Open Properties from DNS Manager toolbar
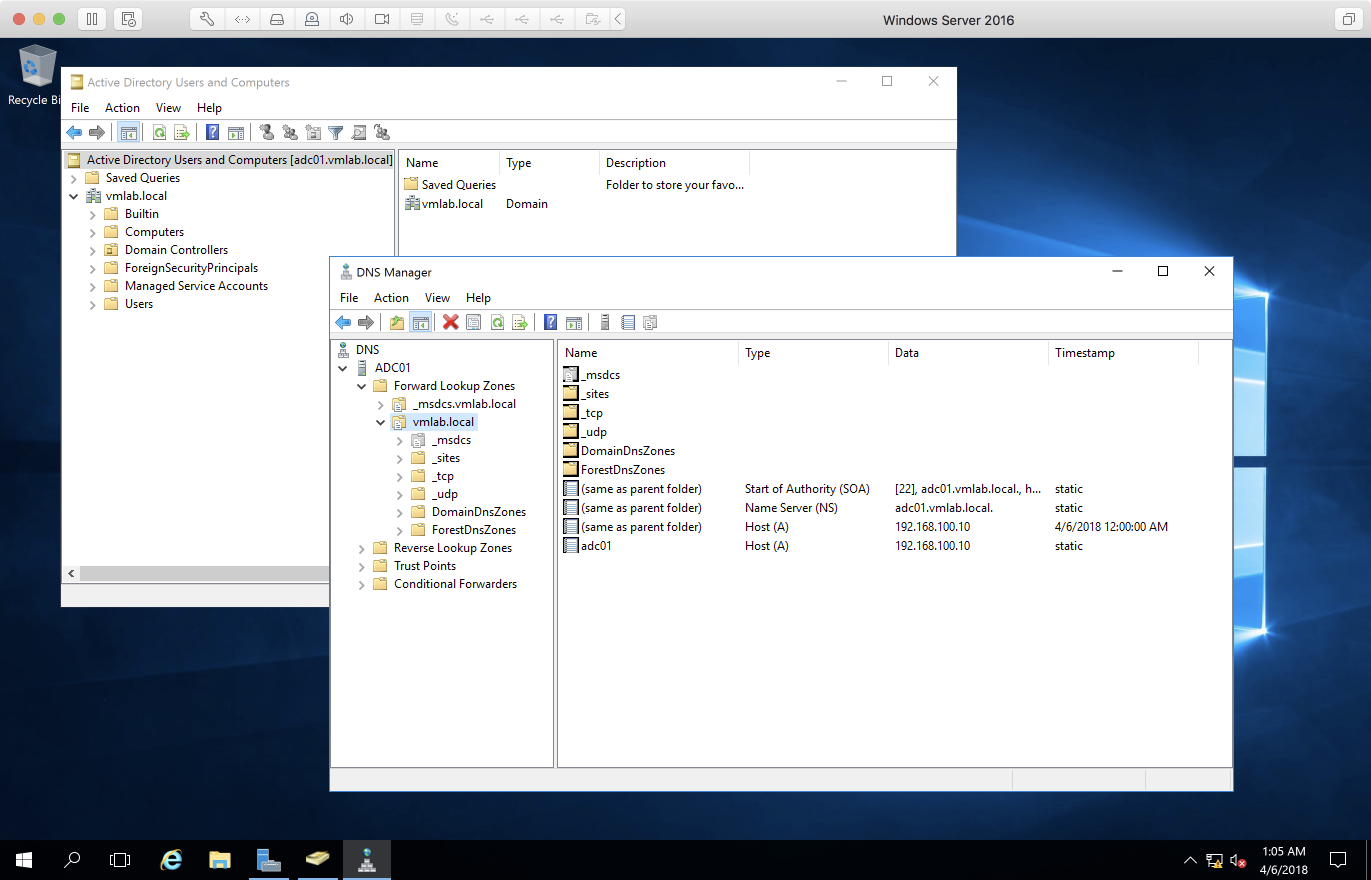Screen dimensions: 1371x880 (x=474, y=322)
